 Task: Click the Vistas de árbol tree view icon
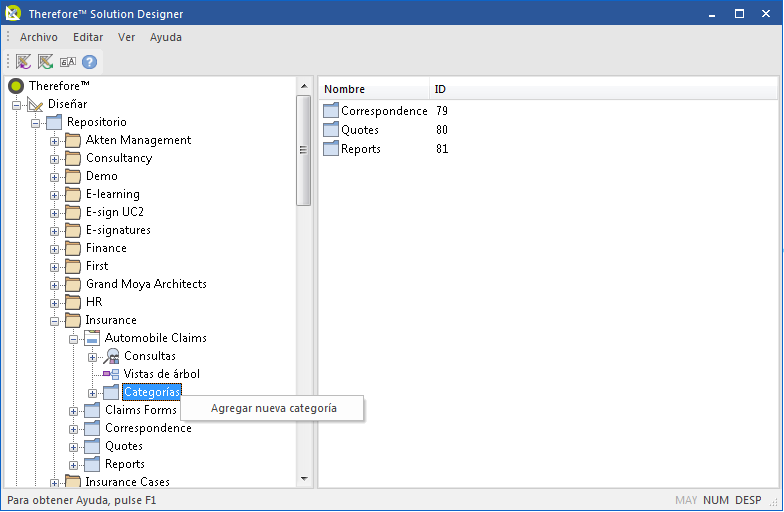point(111,374)
